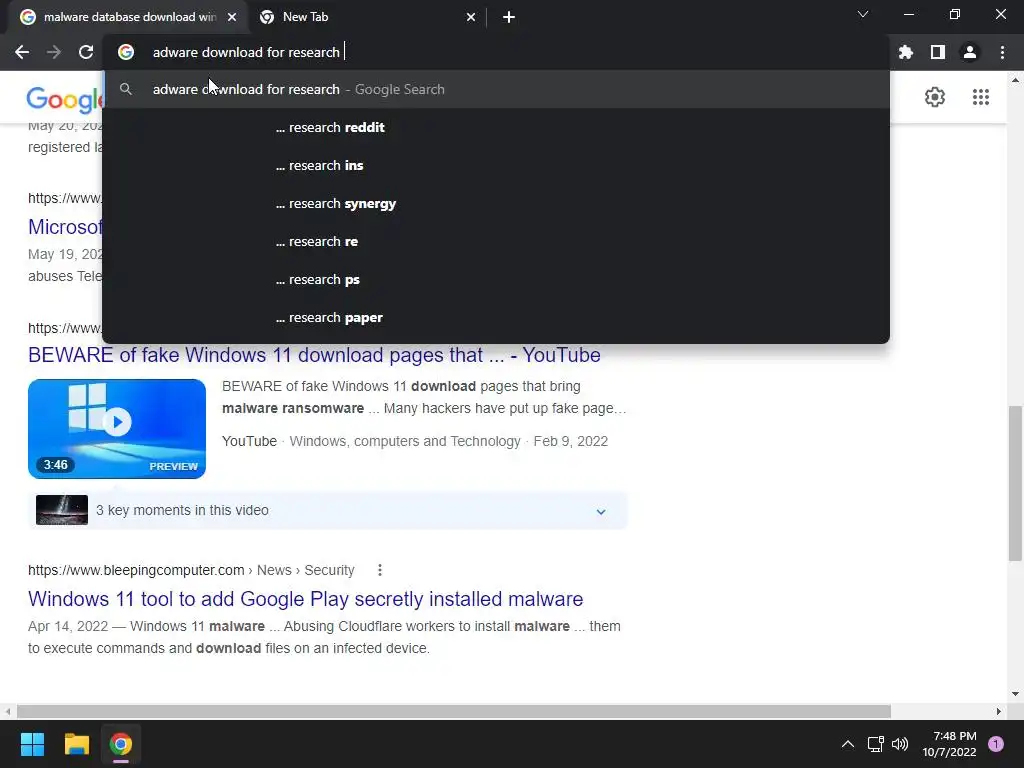This screenshot has width=1024, height=768.
Task: Open a new tab with plus button
Action: coord(509,17)
